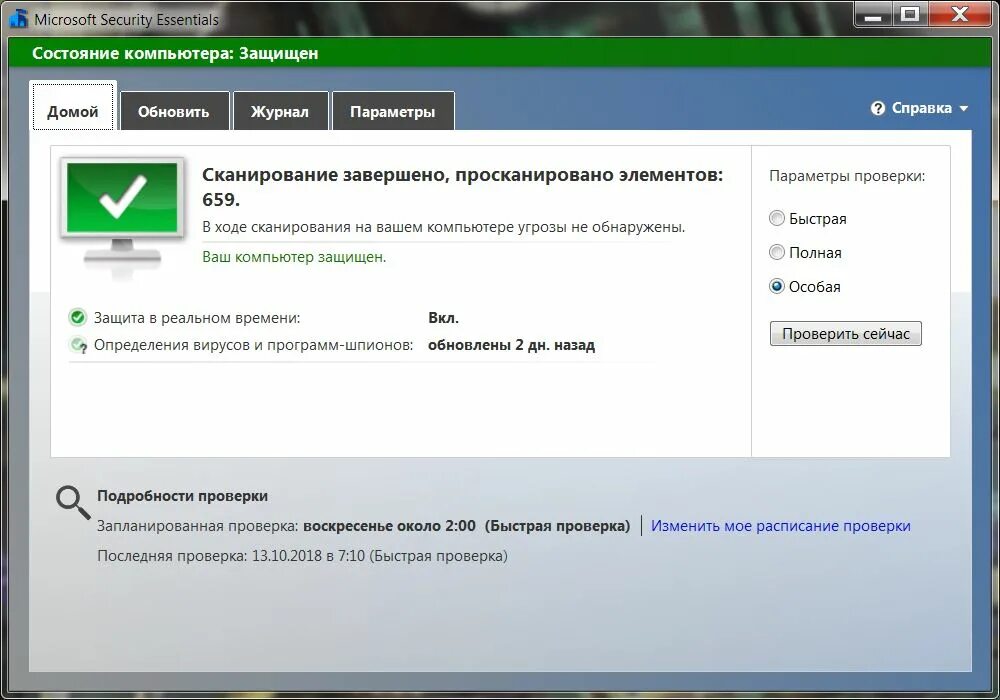Expand the Справка dropdown arrow
The image size is (1000, 700).
(963, 108)
